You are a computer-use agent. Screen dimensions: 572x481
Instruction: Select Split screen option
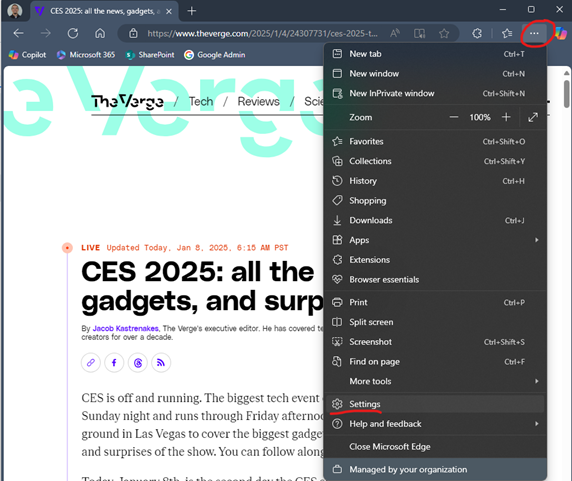(x=435, y=322)
